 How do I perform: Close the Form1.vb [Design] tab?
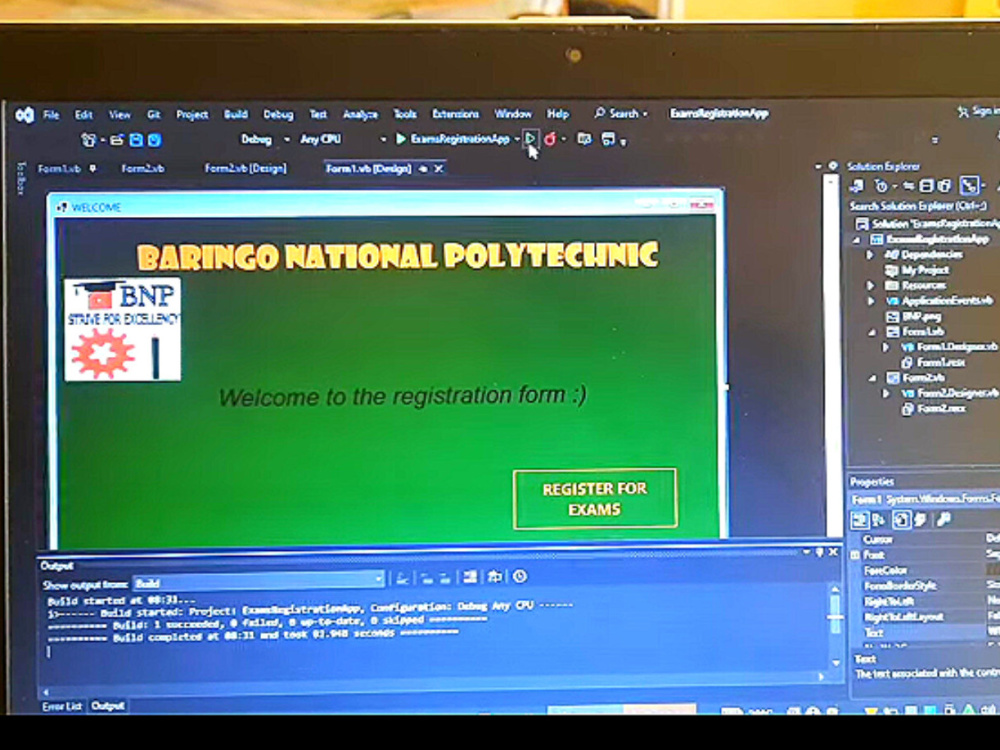point(439,168)
